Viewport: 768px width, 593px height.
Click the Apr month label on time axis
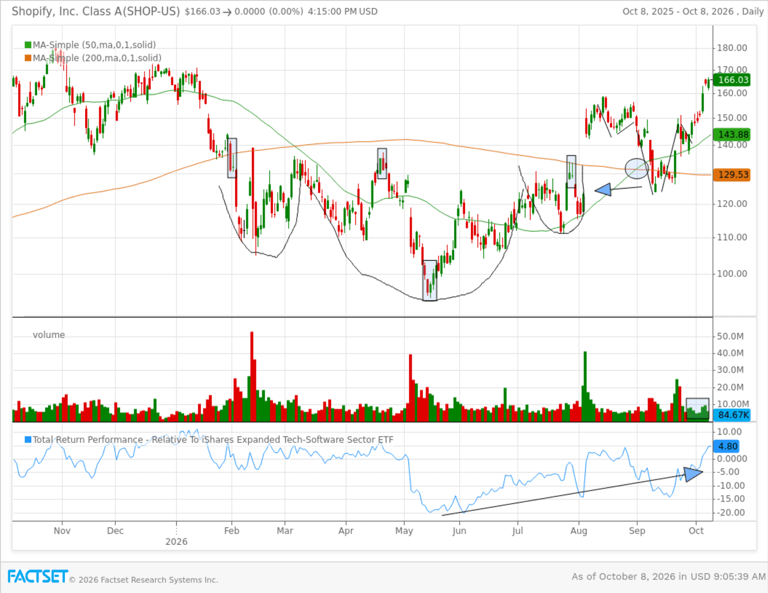pyautogui.click(x=346, y=531)
